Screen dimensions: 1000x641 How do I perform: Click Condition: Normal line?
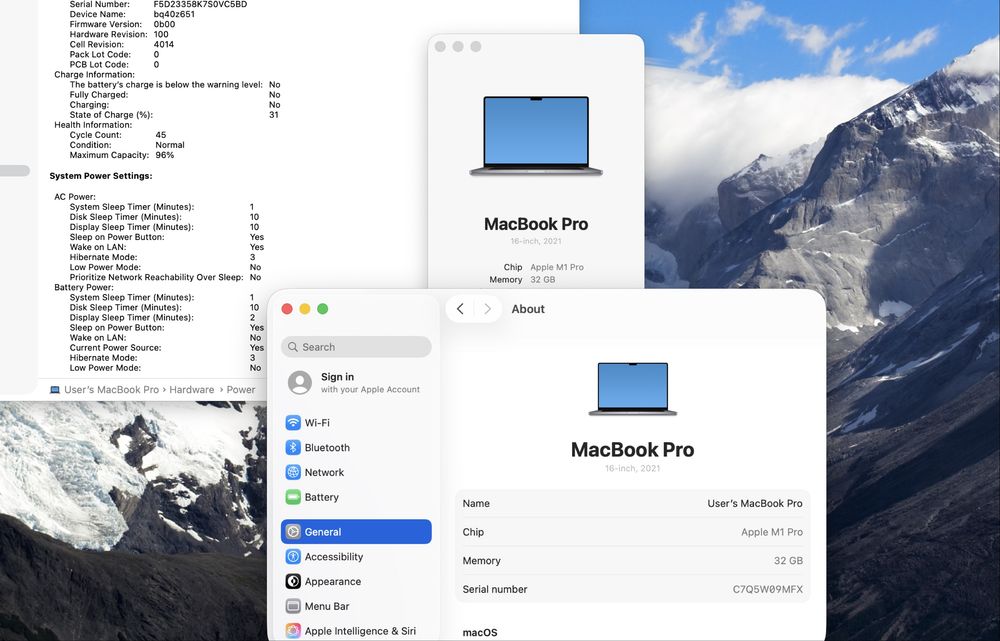coord(127,145)
